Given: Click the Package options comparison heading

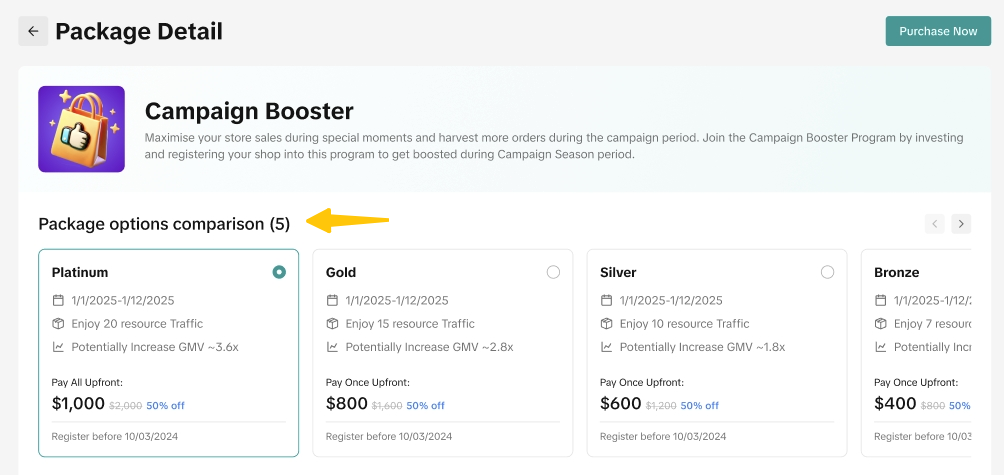Looking at the screenshot, I should 164,224.
